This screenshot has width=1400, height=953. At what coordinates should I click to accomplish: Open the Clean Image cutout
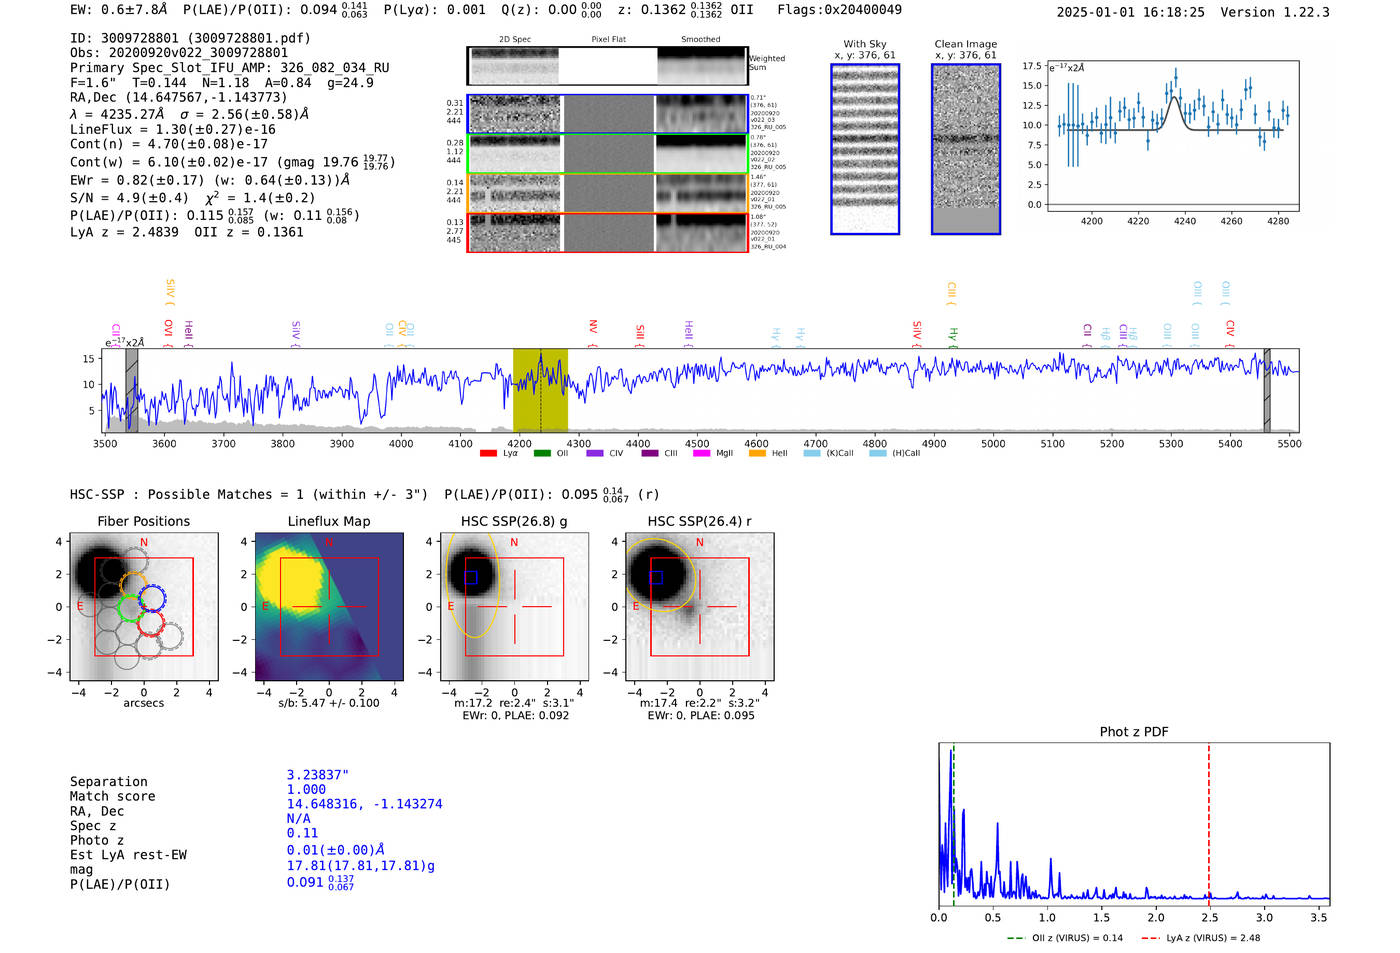click(x=966, y=149)
